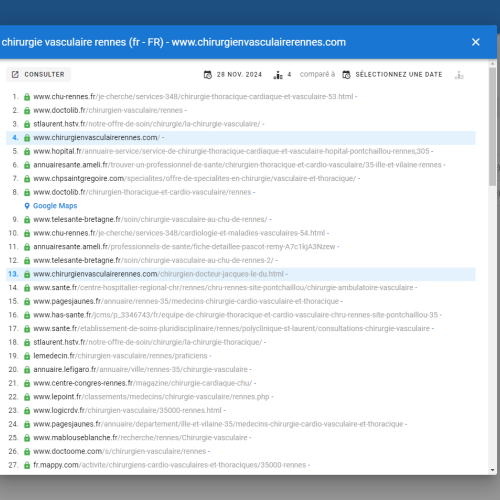Click lock icon for result 22 lepoint.fr

point(27,397)
